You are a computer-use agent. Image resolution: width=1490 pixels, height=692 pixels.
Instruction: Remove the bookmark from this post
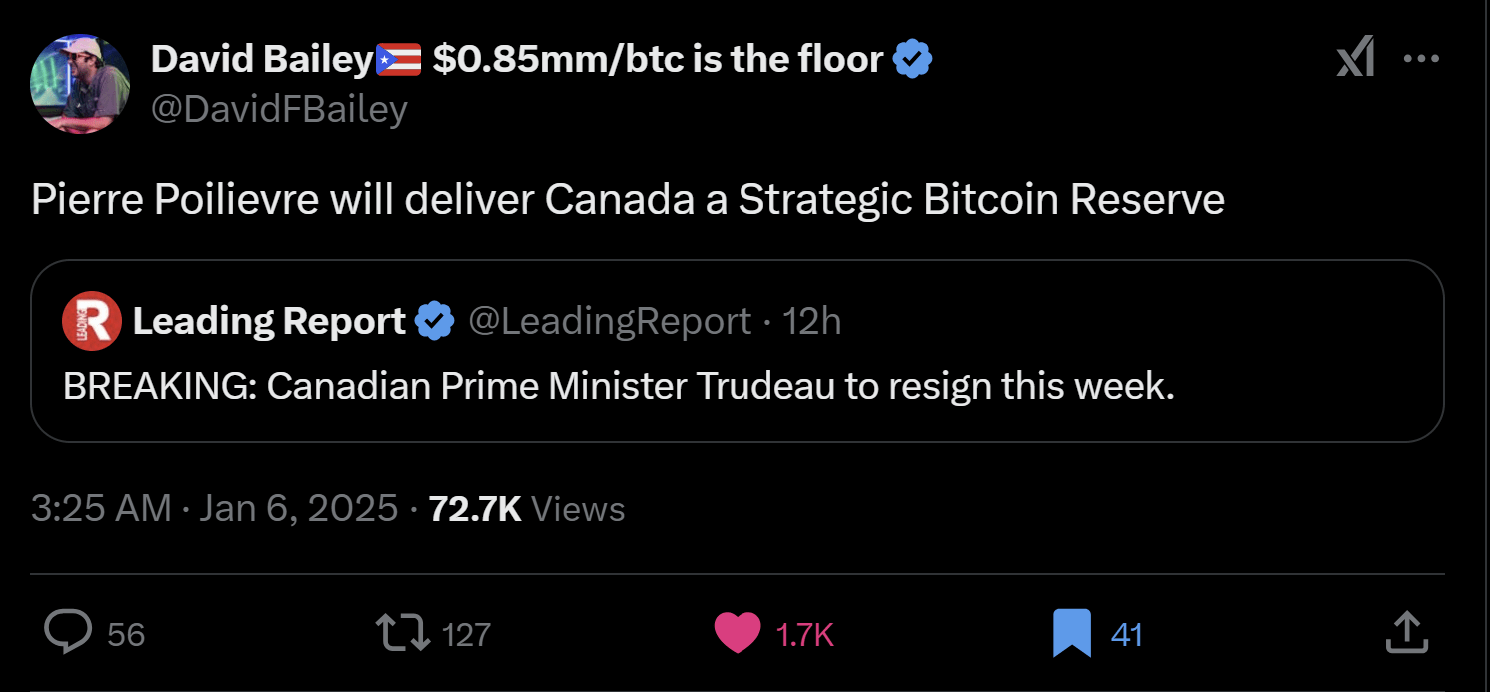[x=1073, y=632]
